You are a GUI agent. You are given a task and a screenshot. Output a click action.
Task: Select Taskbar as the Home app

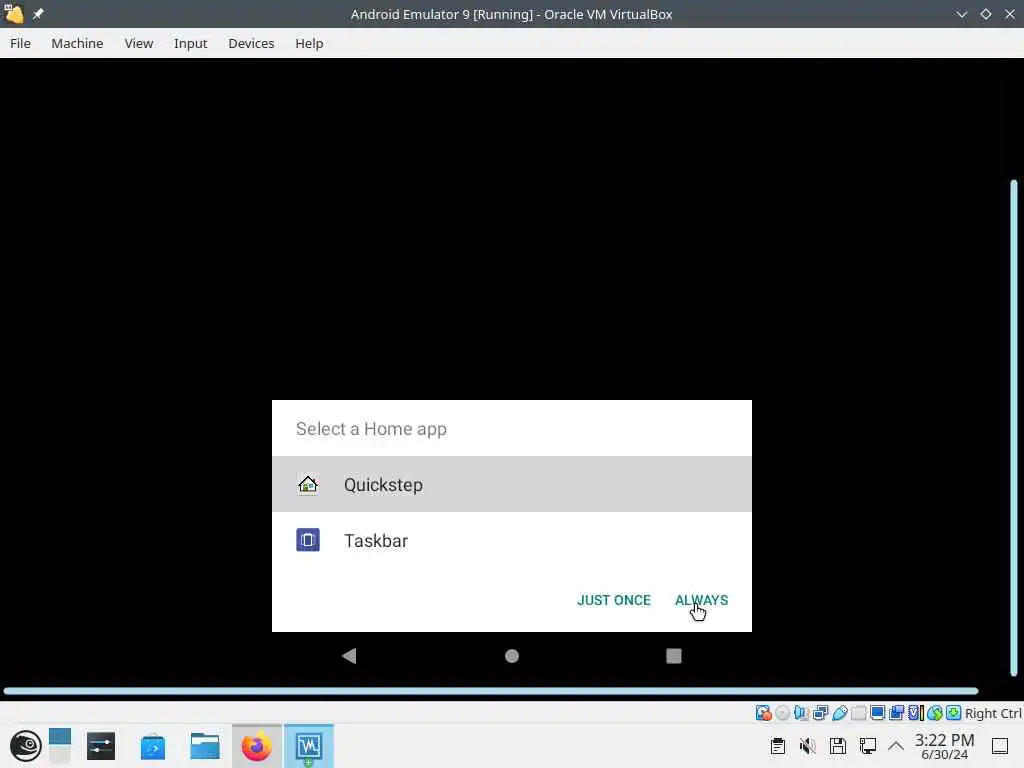[511, 541]
